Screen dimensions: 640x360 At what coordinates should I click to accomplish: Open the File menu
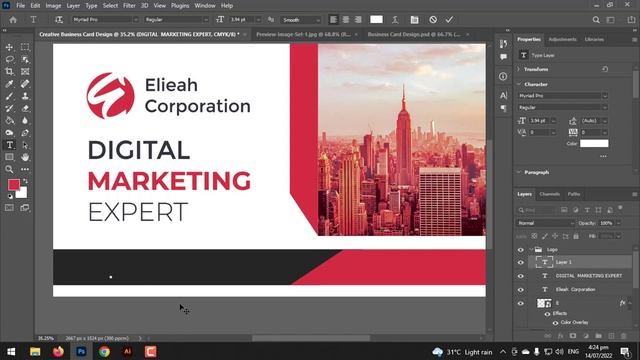click(20, 6)
